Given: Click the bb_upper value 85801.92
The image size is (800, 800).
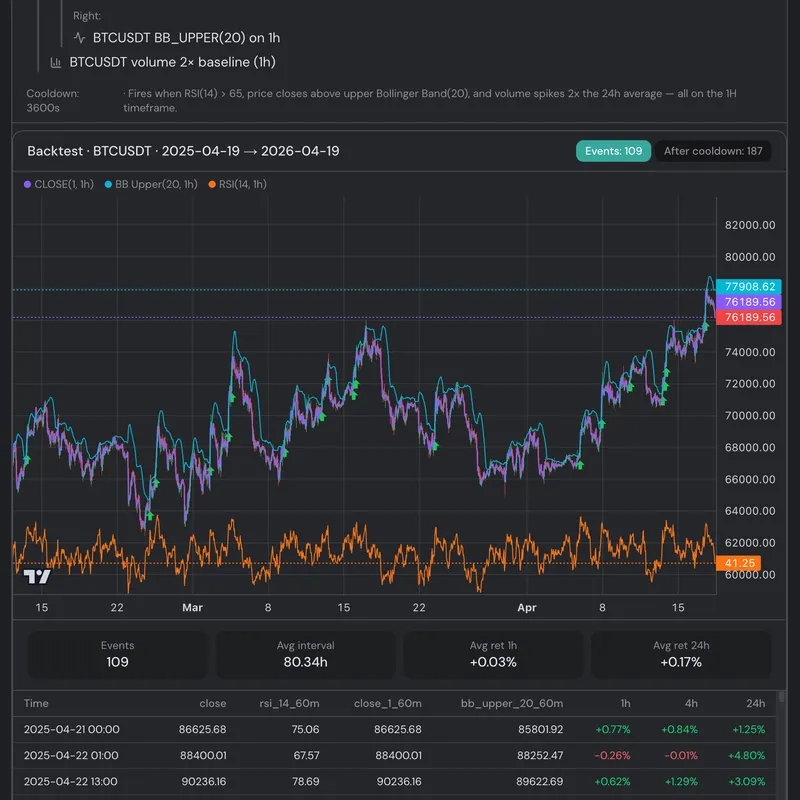Looking at the screenshot, I should (x=540, y=730).
